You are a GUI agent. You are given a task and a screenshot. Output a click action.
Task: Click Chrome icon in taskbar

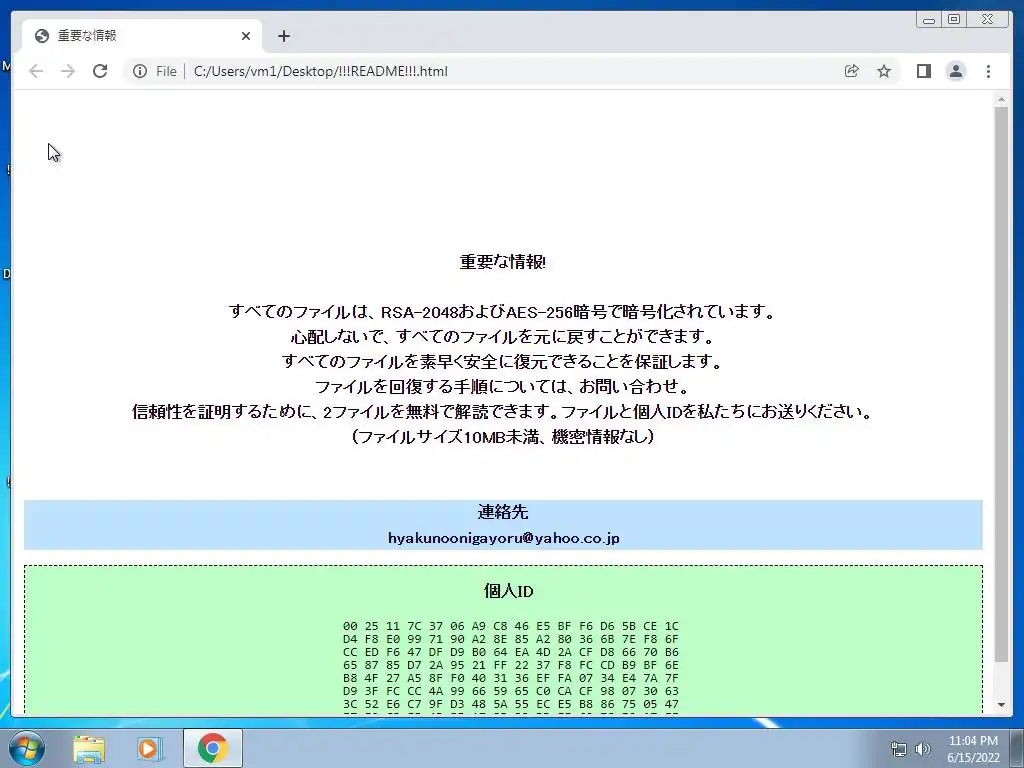click(213, 748)
